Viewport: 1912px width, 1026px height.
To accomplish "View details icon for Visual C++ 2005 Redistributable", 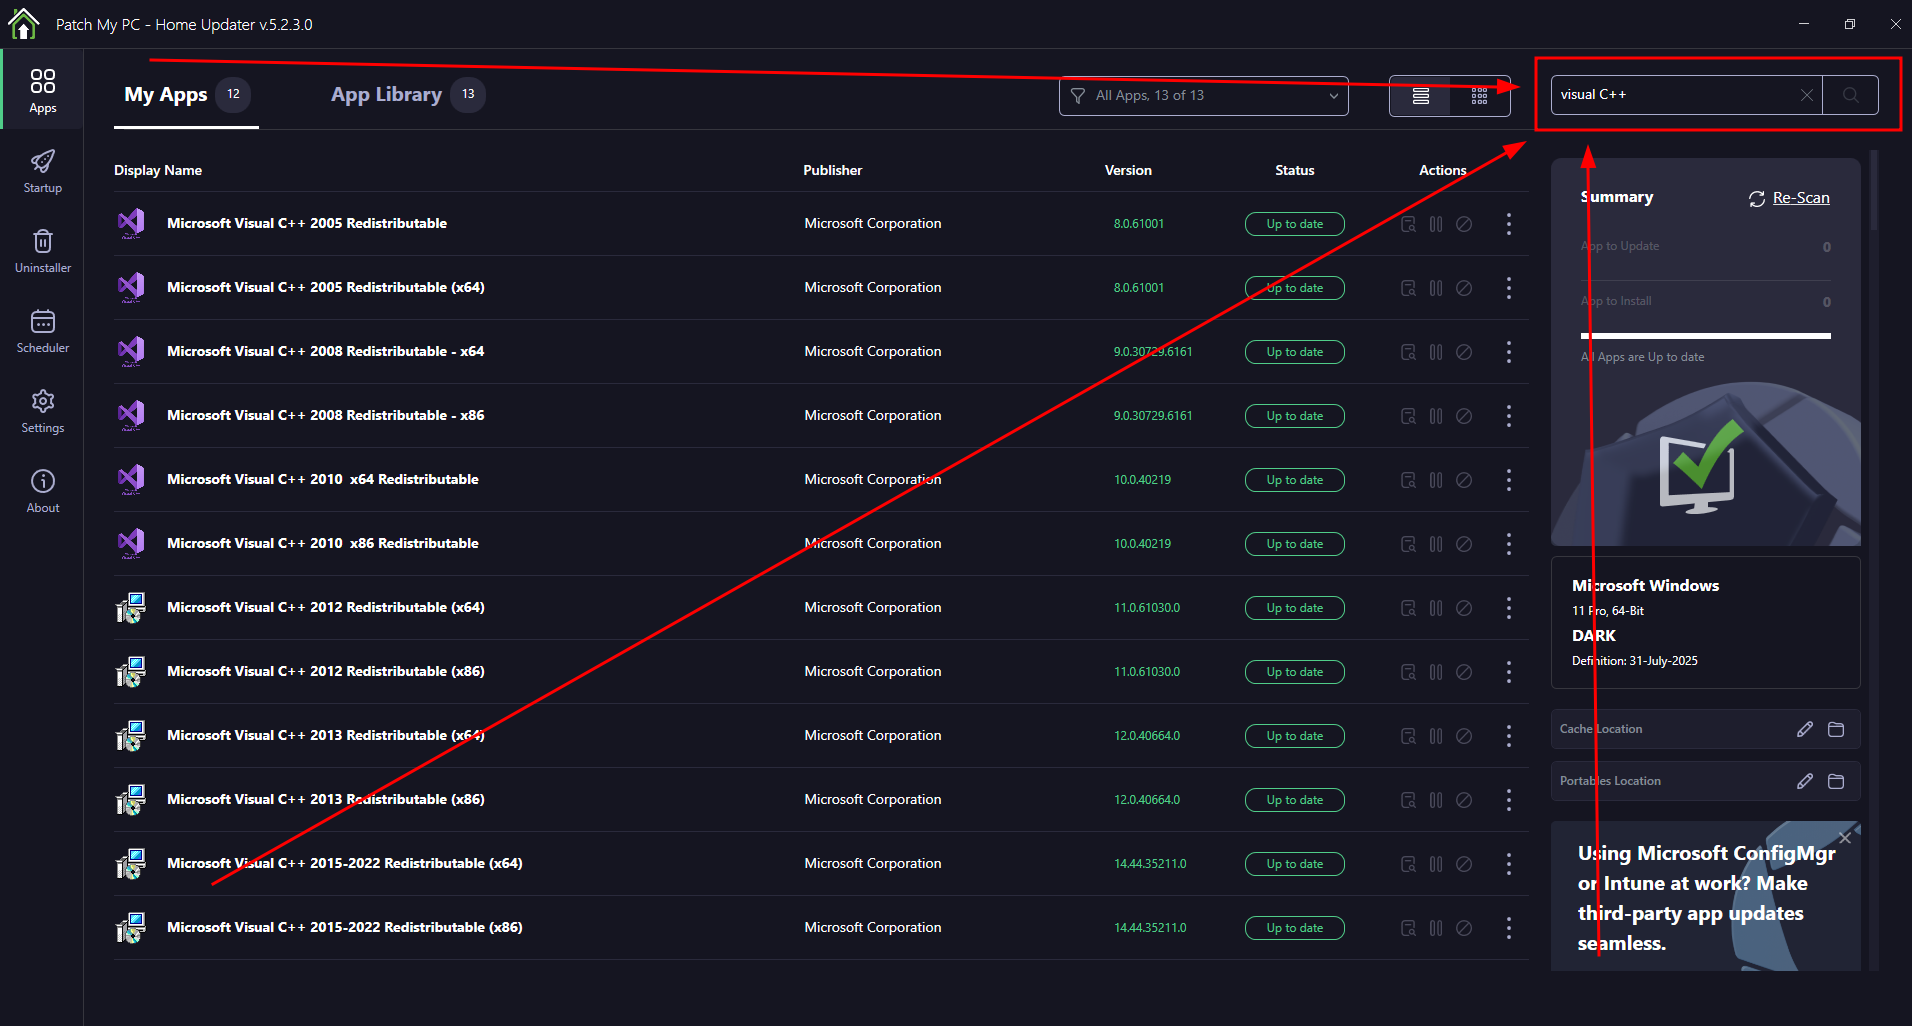I will [x=1408, y=224].
